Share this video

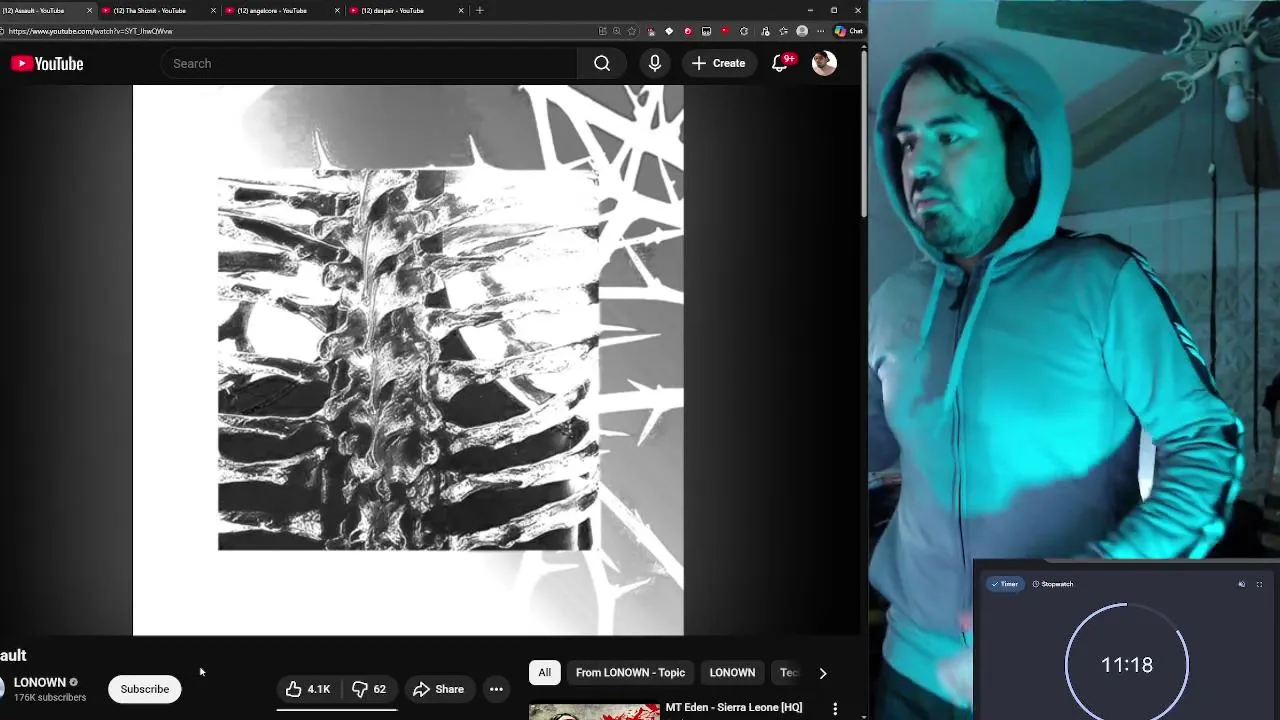[438, 689]
